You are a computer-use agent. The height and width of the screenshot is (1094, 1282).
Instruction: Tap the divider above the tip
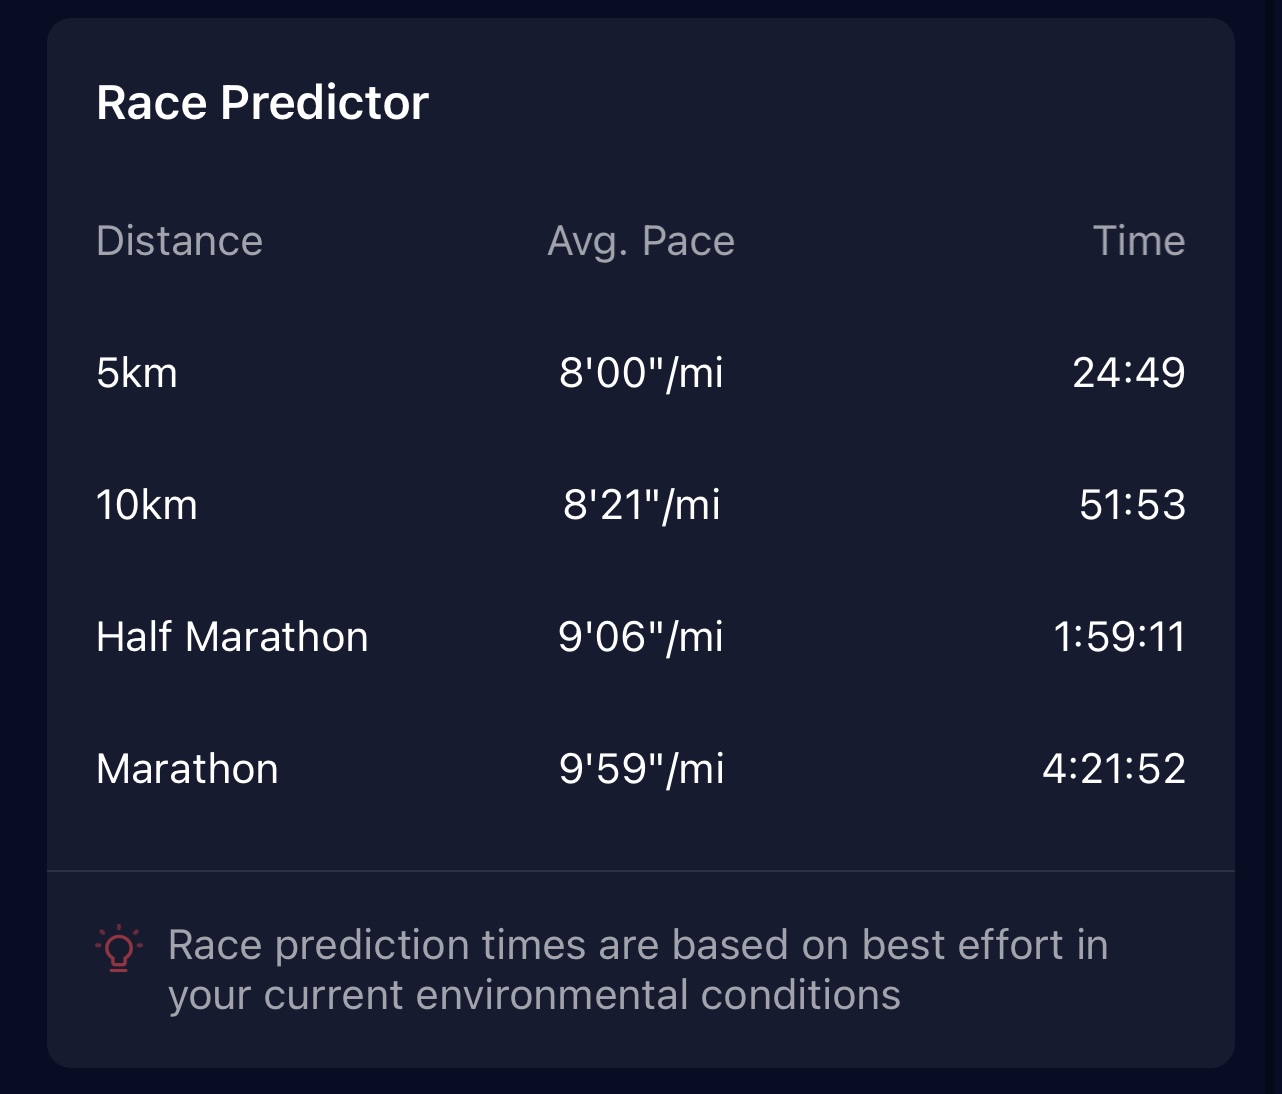641,871
